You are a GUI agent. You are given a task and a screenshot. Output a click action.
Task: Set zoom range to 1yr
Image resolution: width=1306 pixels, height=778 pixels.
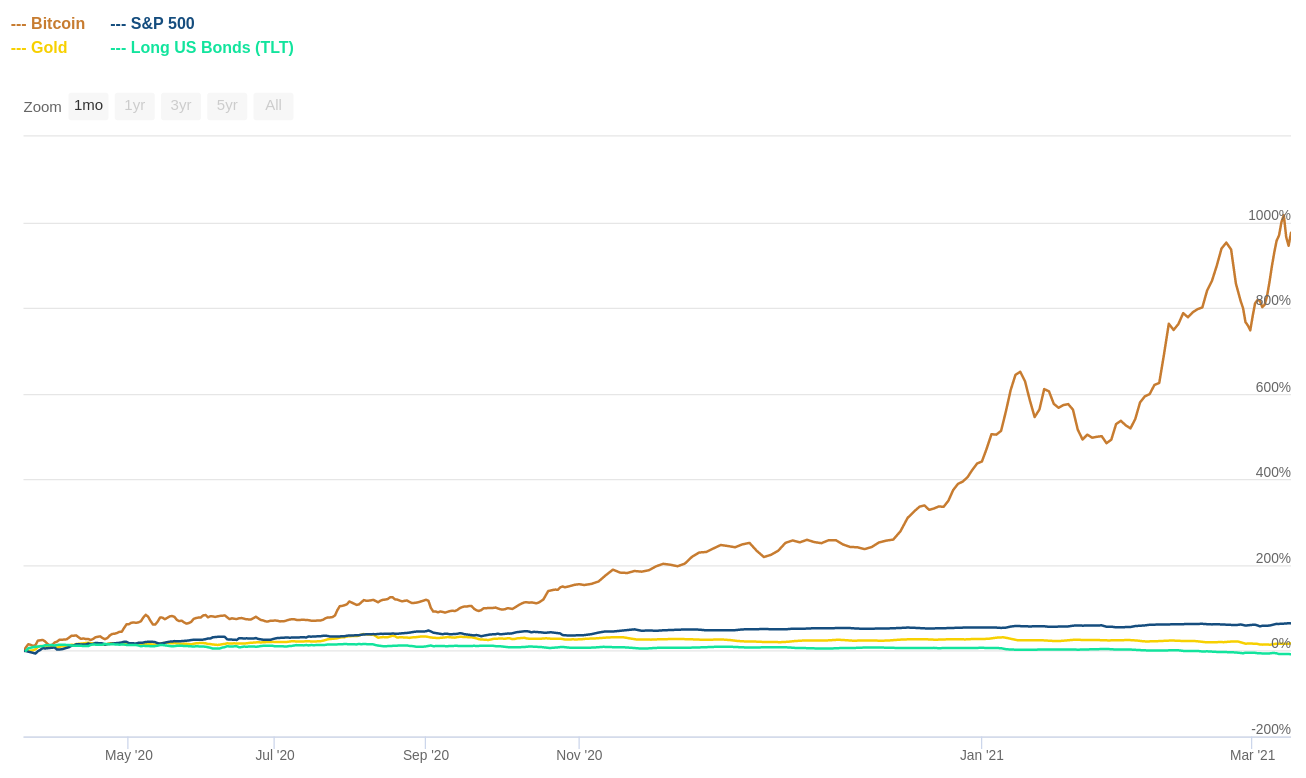(x=135, y=105)
